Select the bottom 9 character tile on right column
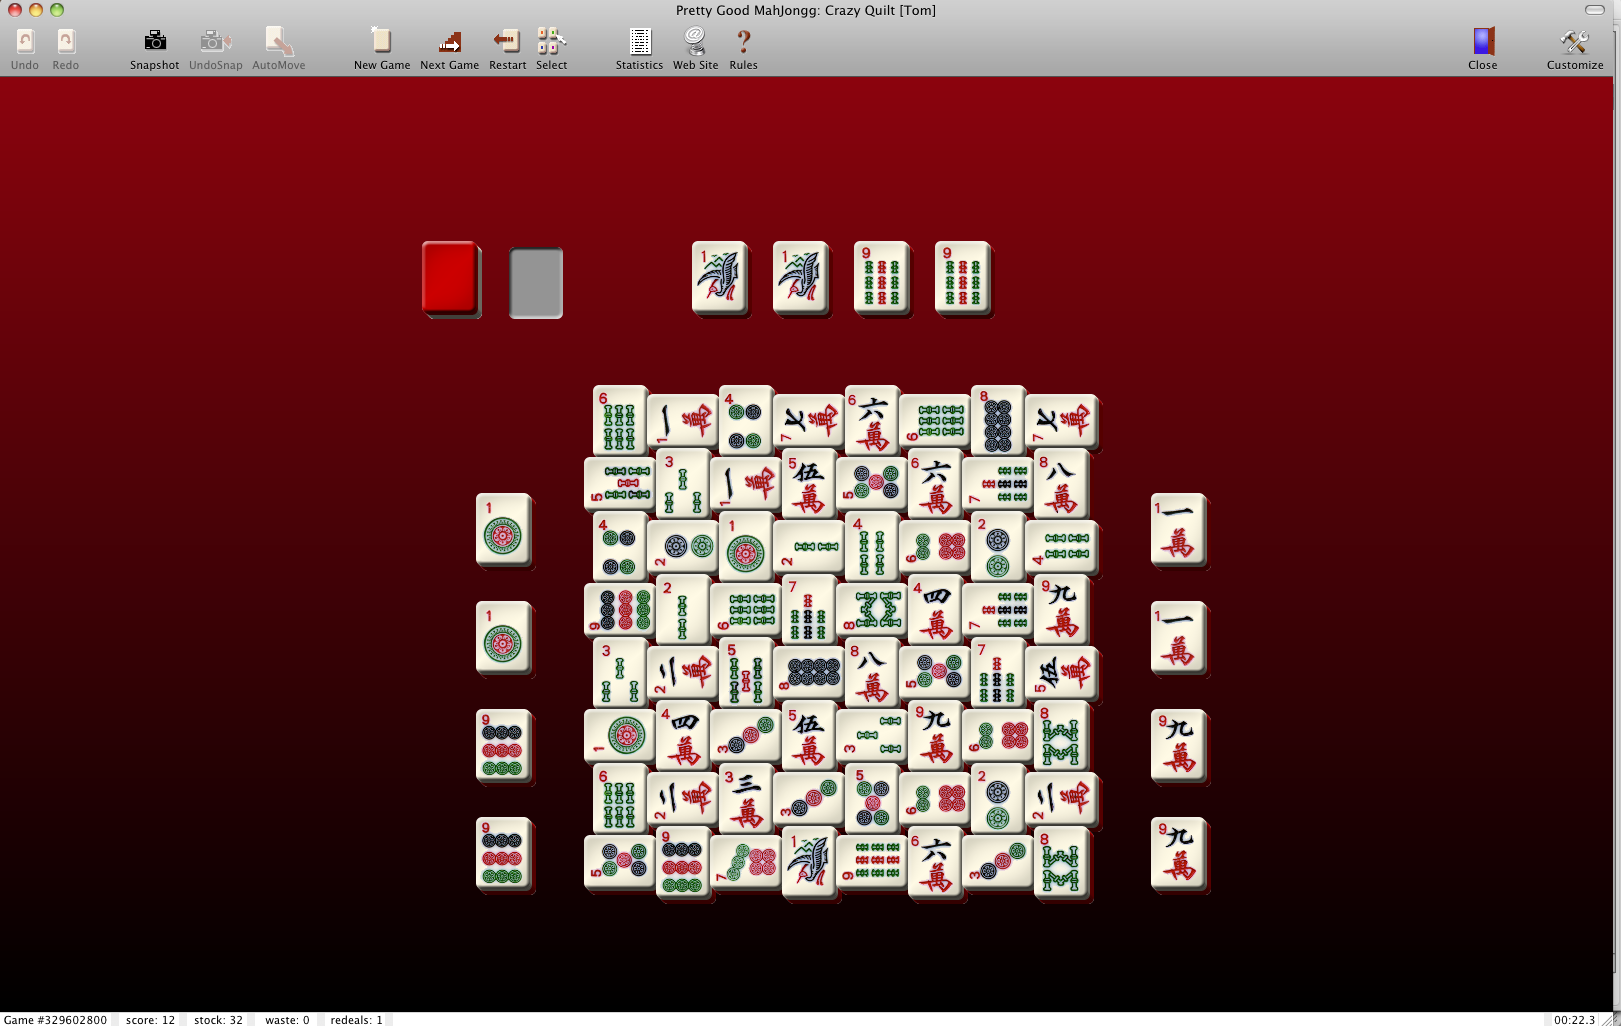Image resolution: width=1621 pixels, height=1026 pixels. (x=1178, y=853)
